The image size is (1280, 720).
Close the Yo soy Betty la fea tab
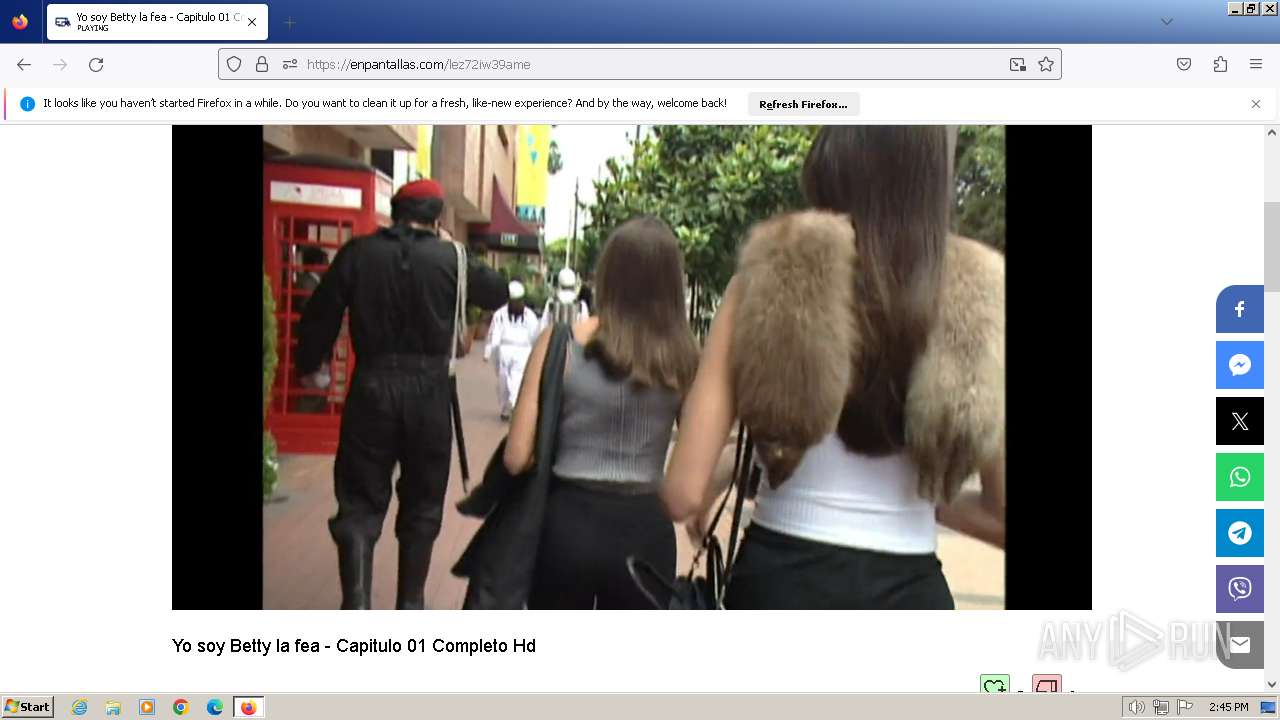252,22
